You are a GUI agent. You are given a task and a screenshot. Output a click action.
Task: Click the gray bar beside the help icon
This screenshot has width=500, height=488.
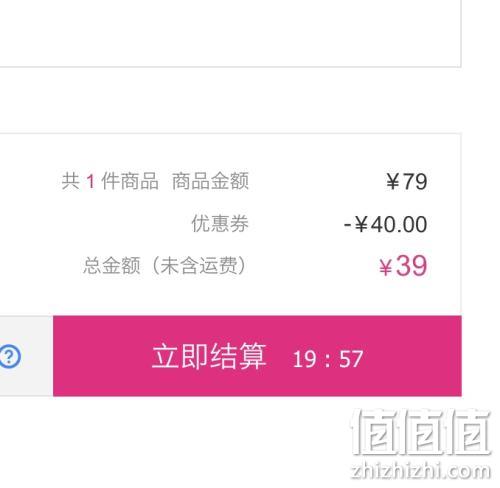point(37,356)
